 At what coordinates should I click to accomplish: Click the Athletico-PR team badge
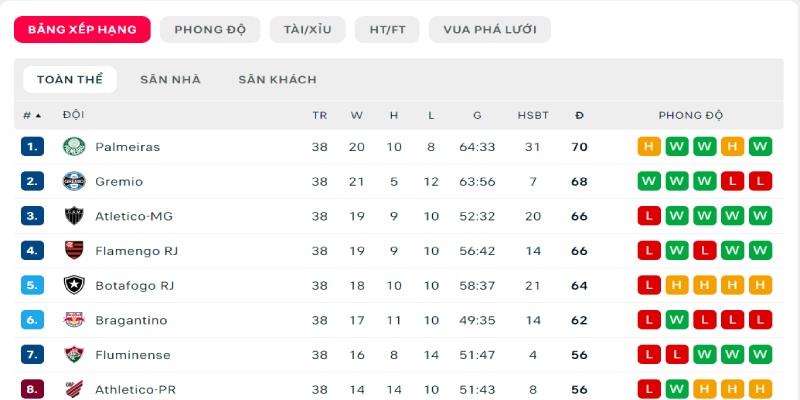tap(74, 389)
